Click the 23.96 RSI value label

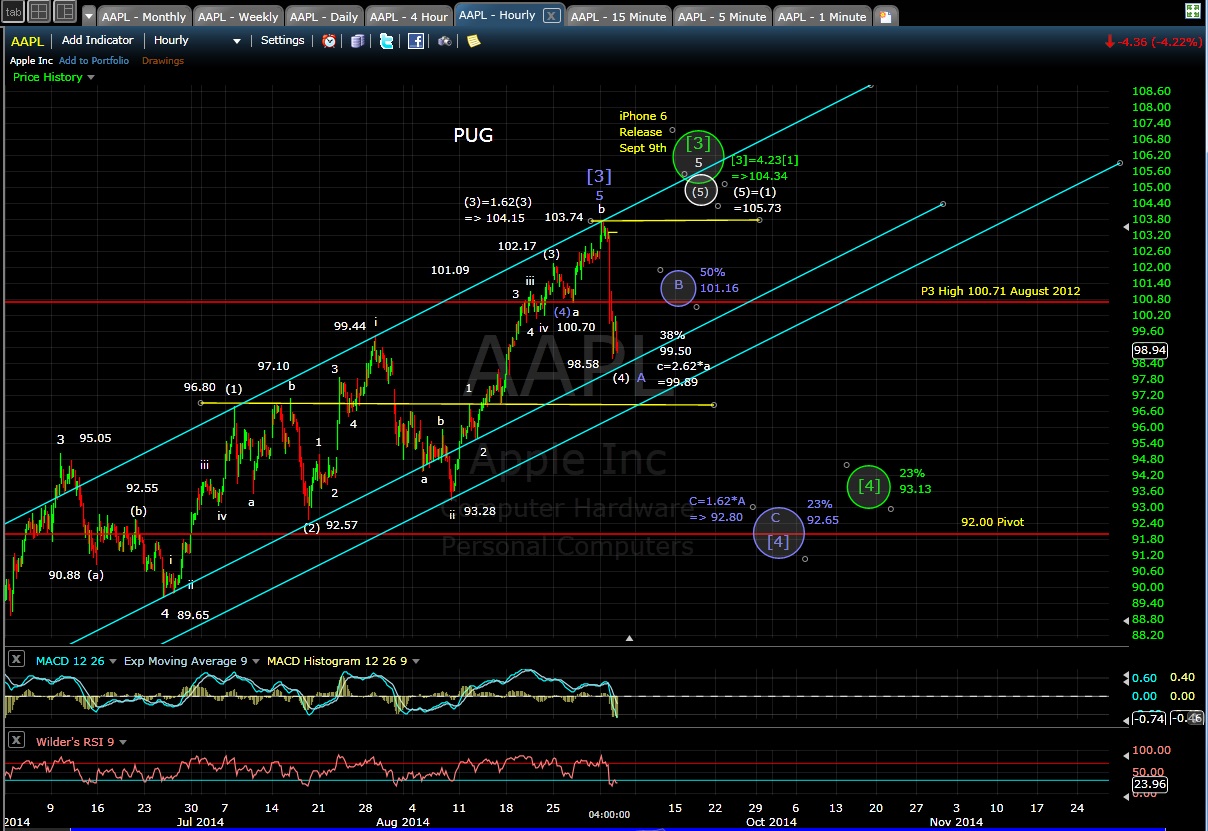click(1149, 783)
